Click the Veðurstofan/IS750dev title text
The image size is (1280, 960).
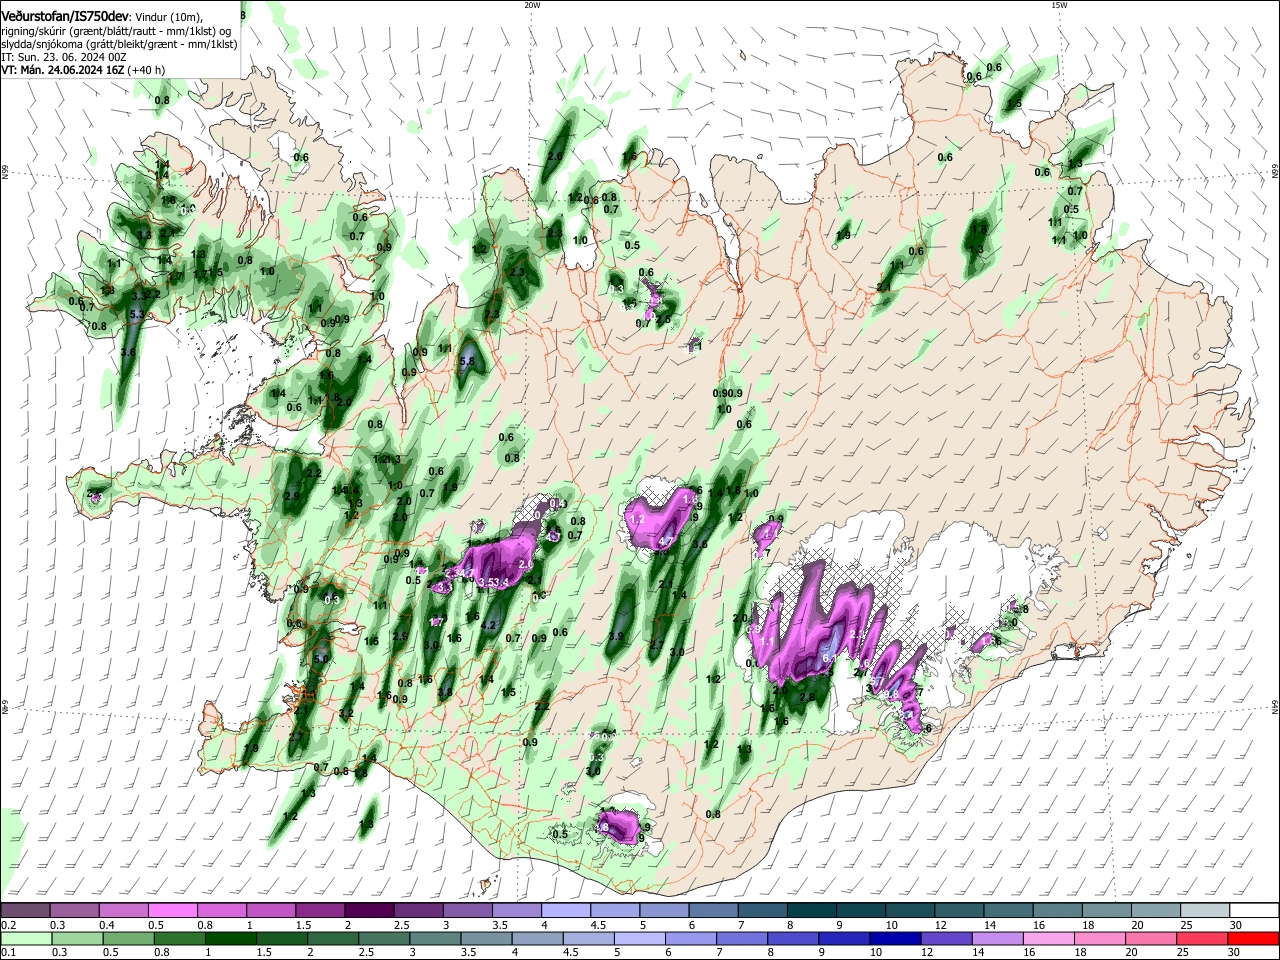click(65, 15)
